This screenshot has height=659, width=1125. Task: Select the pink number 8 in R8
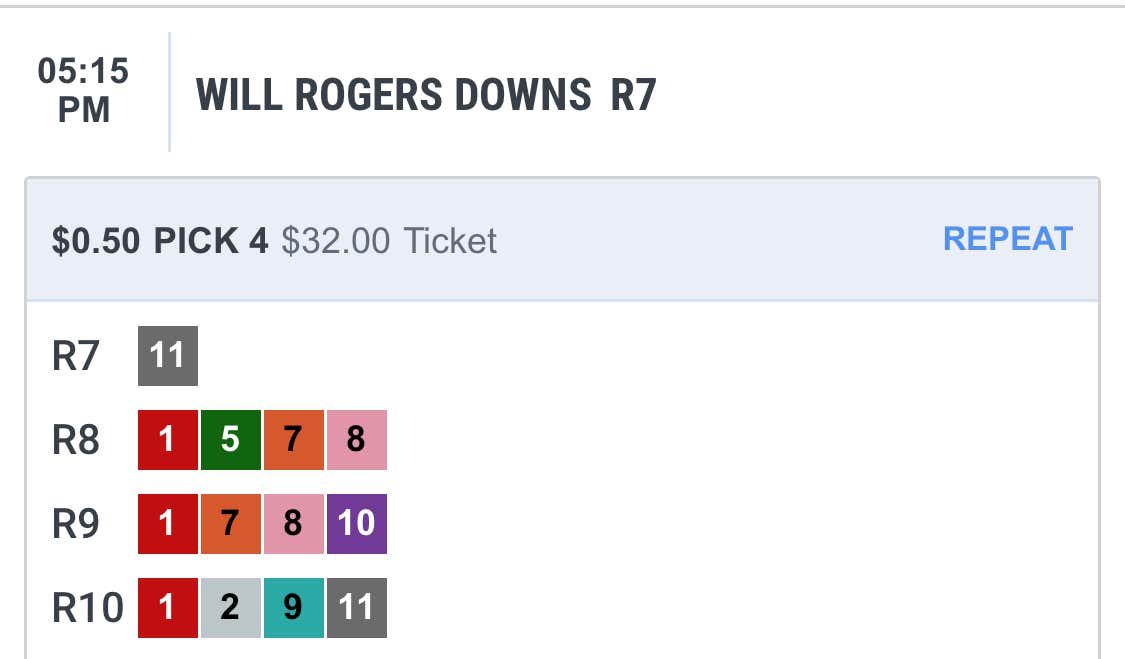357,440
